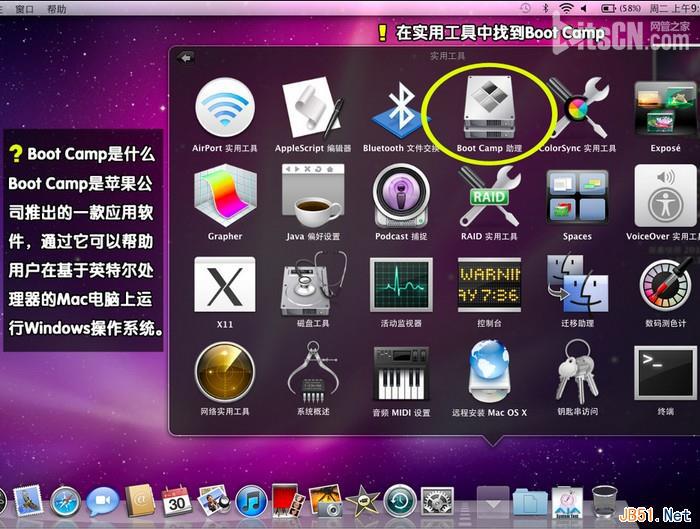Open the 帮助 menu
This screenshot has height=529, width=700.
click(x=57, y=8)
